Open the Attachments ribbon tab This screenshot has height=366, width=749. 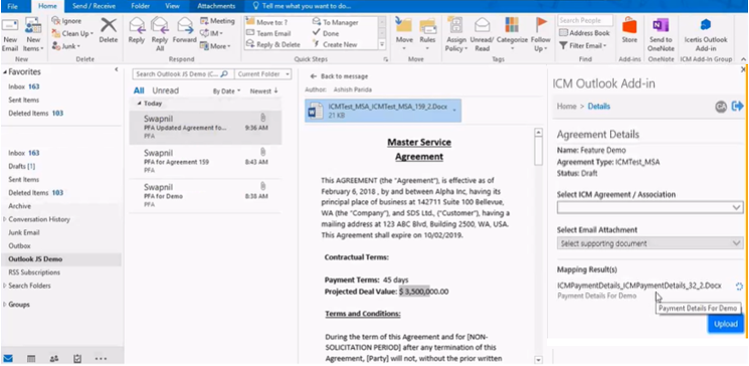point(216,6)
